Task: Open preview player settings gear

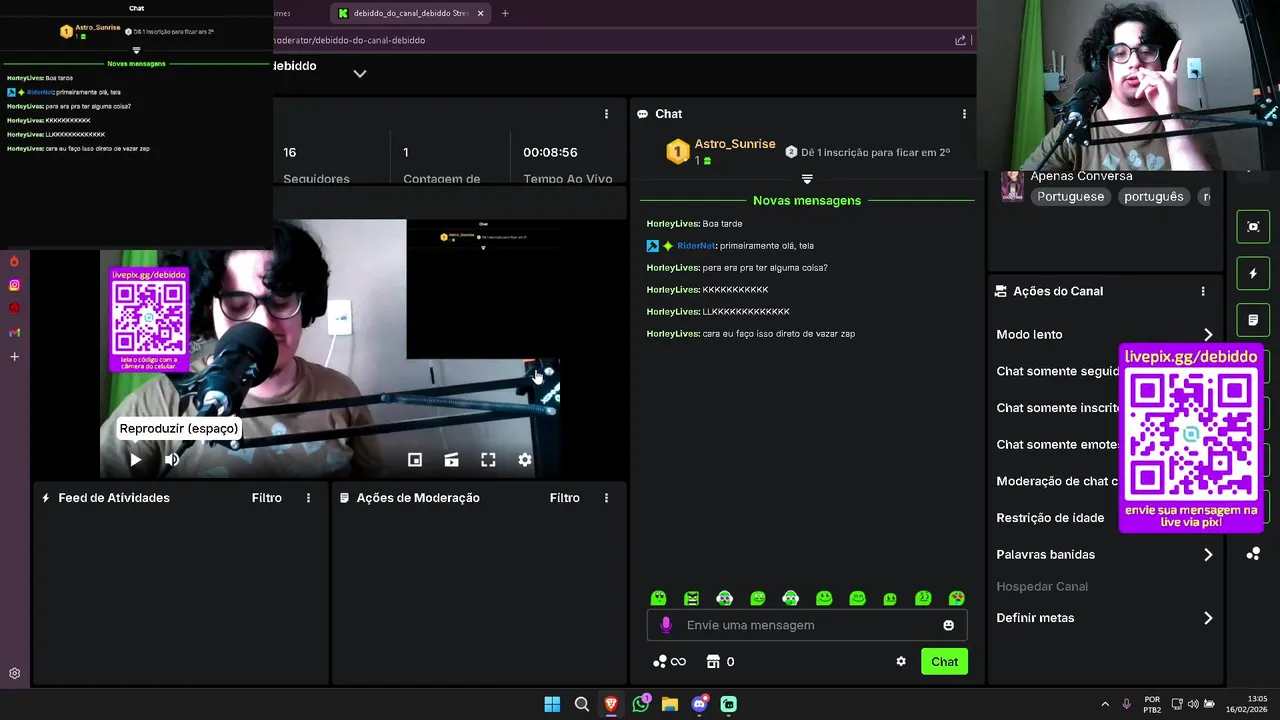Action: click(525, 460)
